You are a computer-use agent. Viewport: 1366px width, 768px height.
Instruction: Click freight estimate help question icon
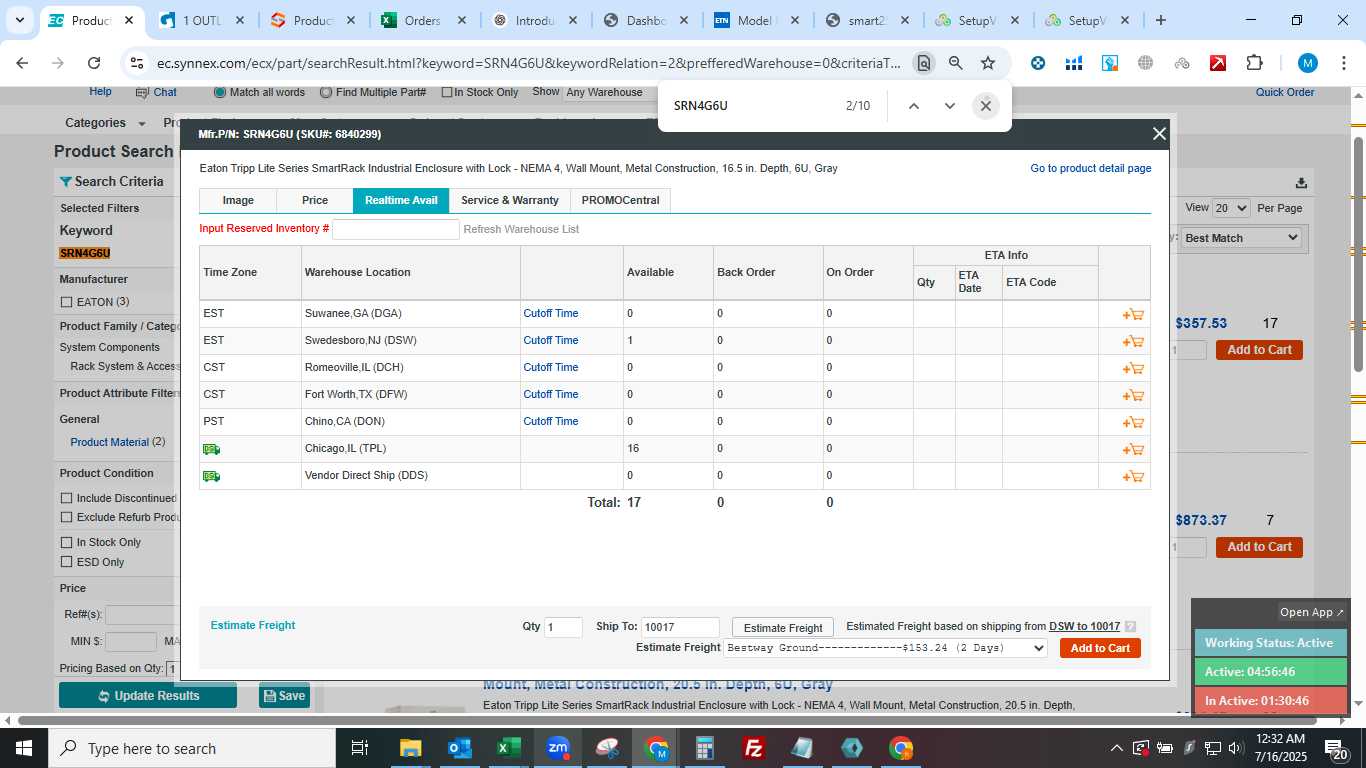click(x=1130, y=627)
